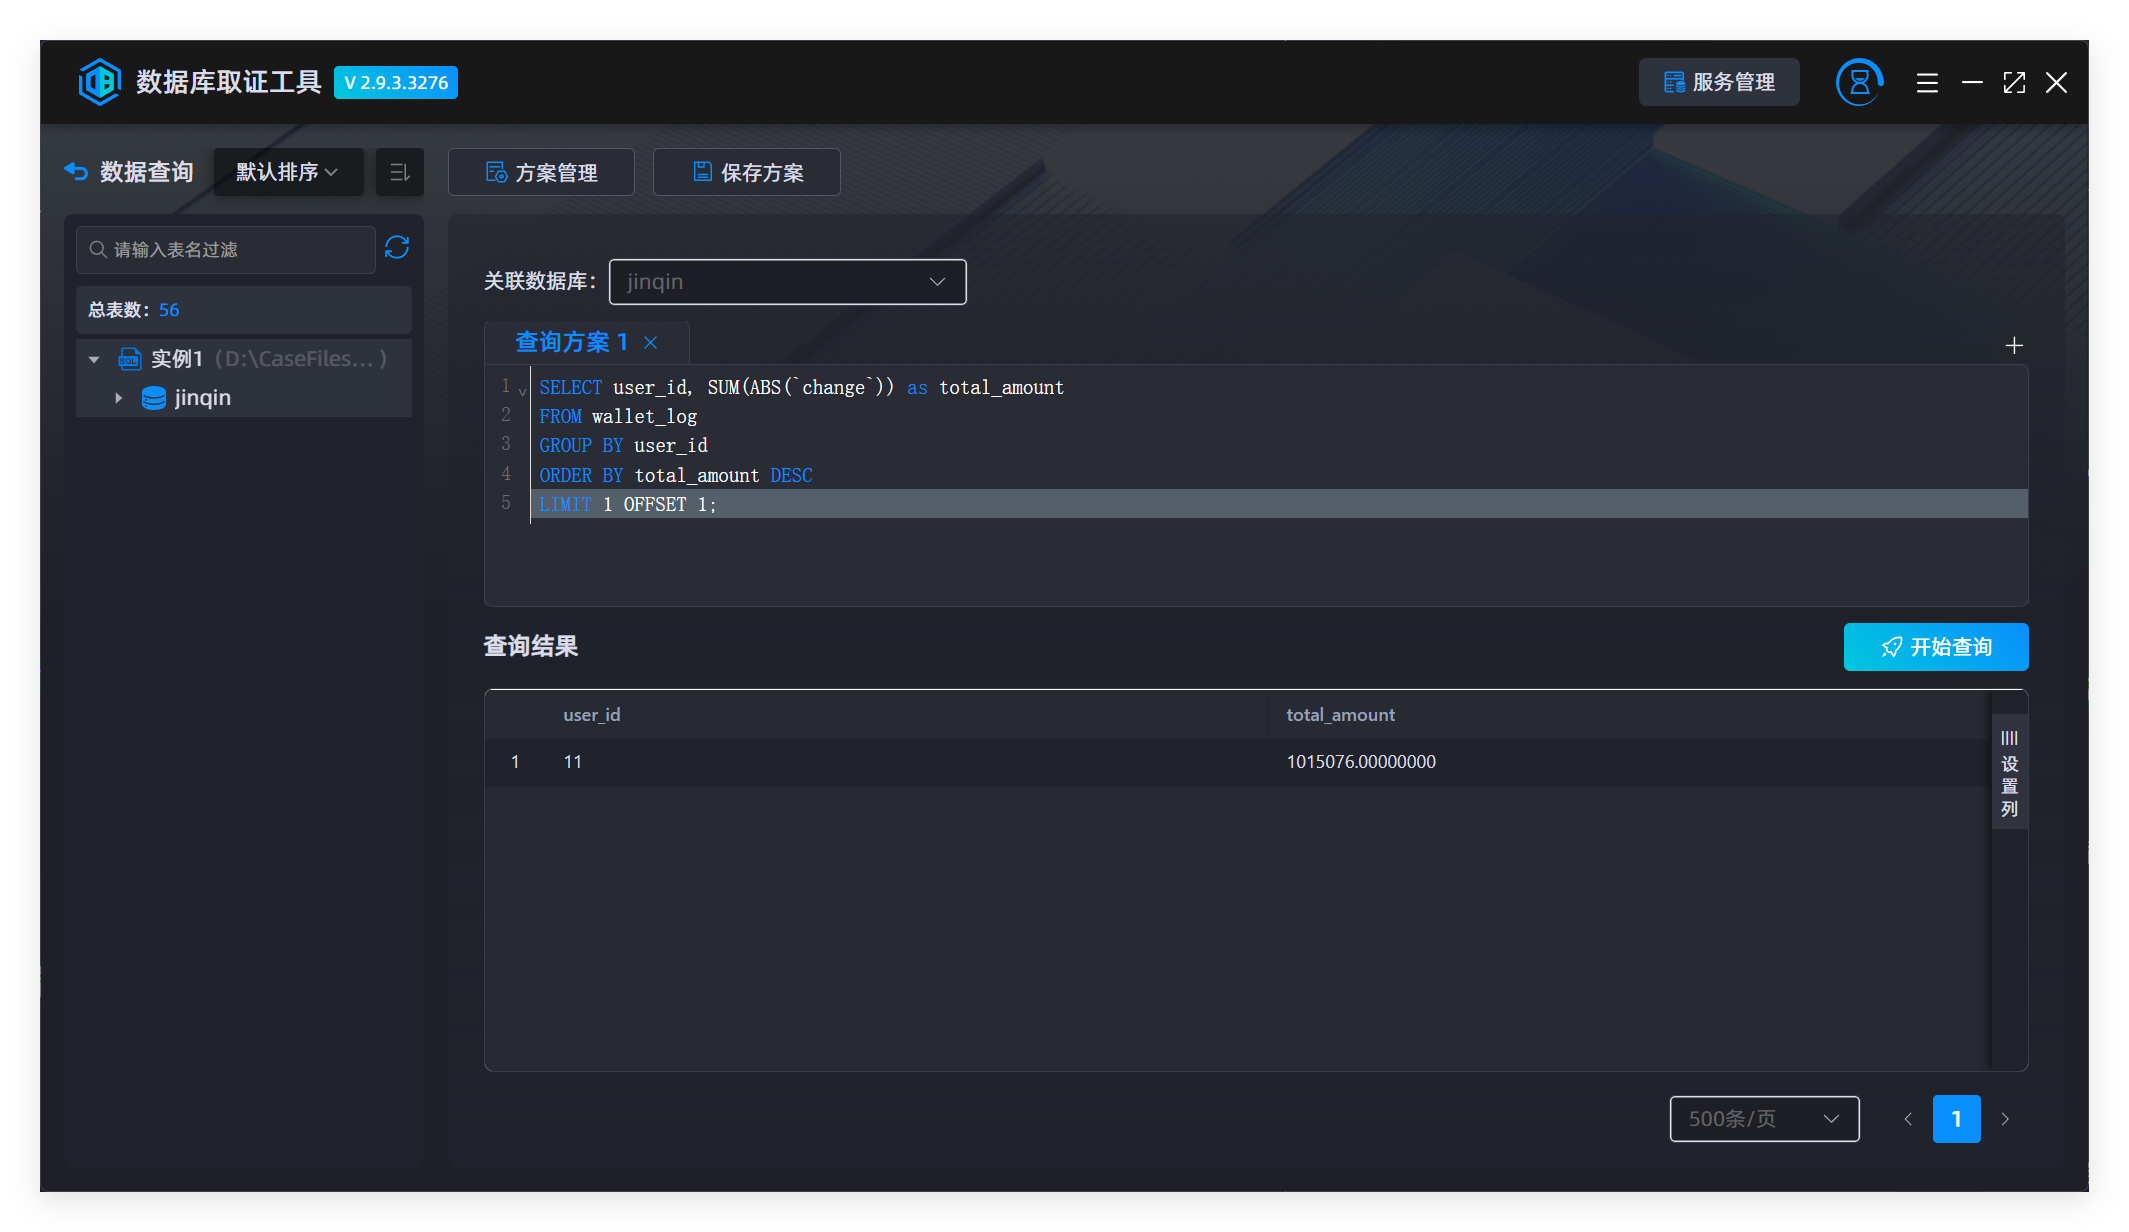
Task: Select the 查询方案 1 tab
Action: pyautogui.click(x=571, y=342)
